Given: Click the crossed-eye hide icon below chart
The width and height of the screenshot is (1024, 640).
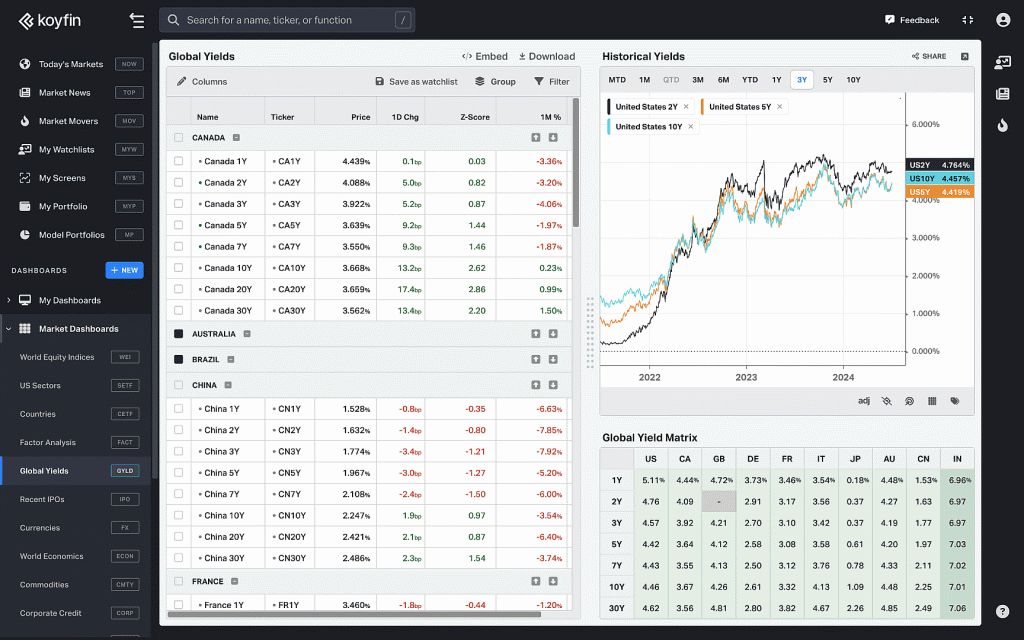Looking at the screenshot, I should coord(886,401).
